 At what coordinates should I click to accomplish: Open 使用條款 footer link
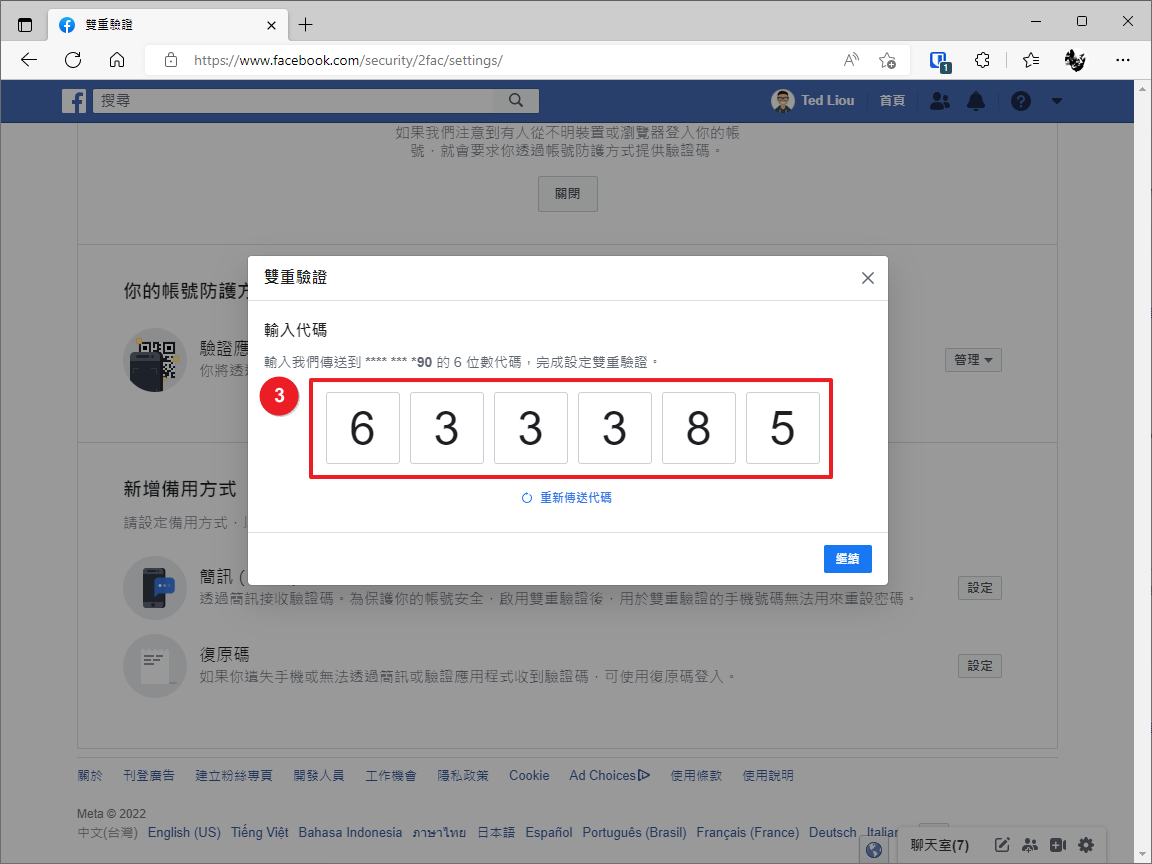pos(696,775)
